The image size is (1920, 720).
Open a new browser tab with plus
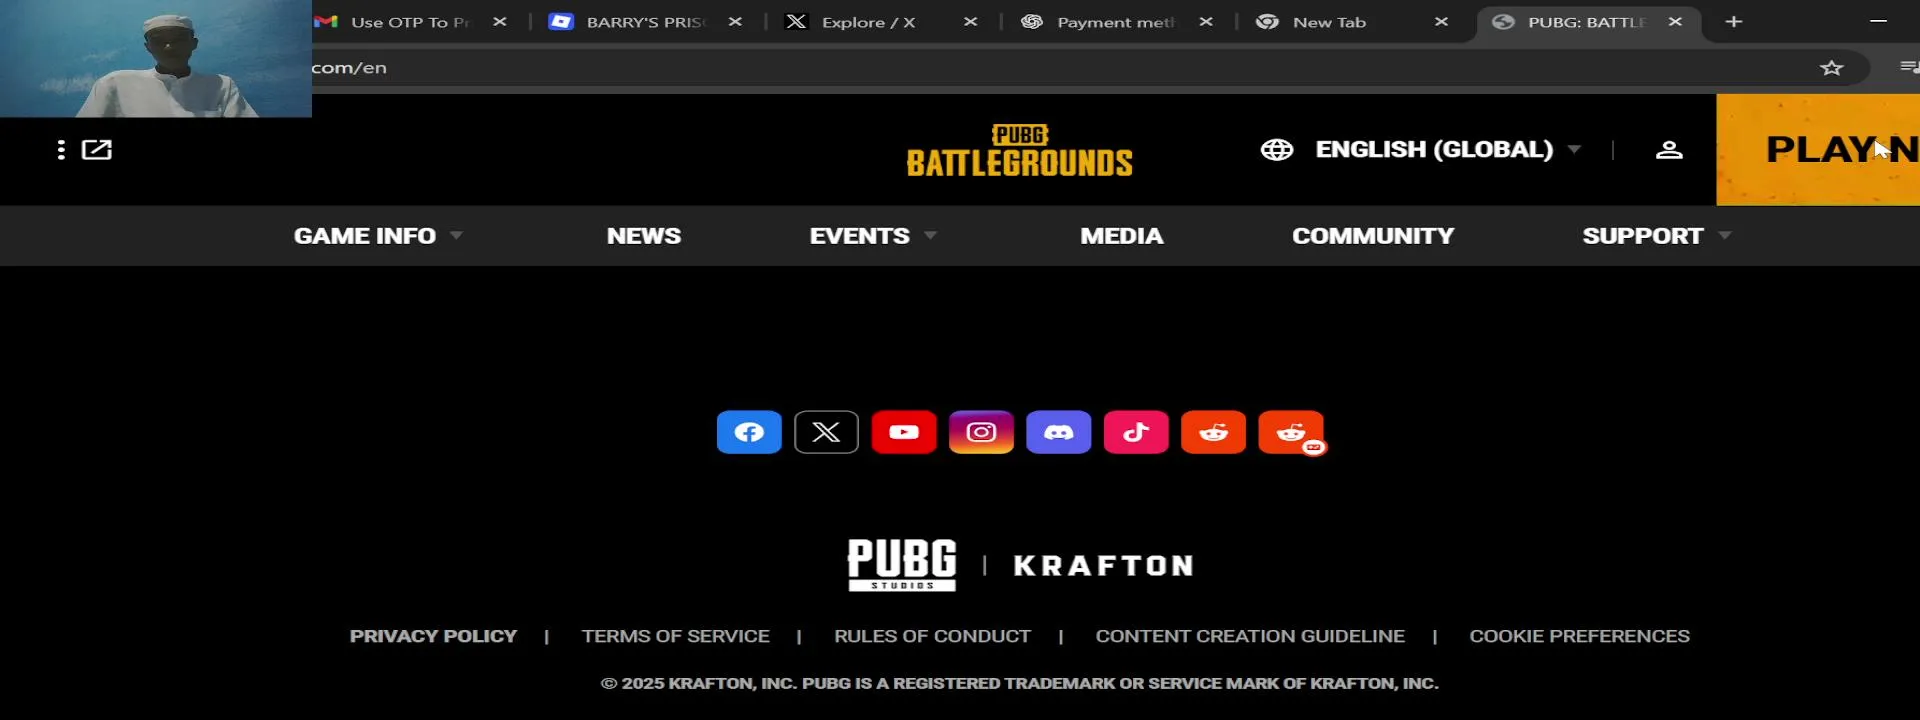tap(1734, 22)
